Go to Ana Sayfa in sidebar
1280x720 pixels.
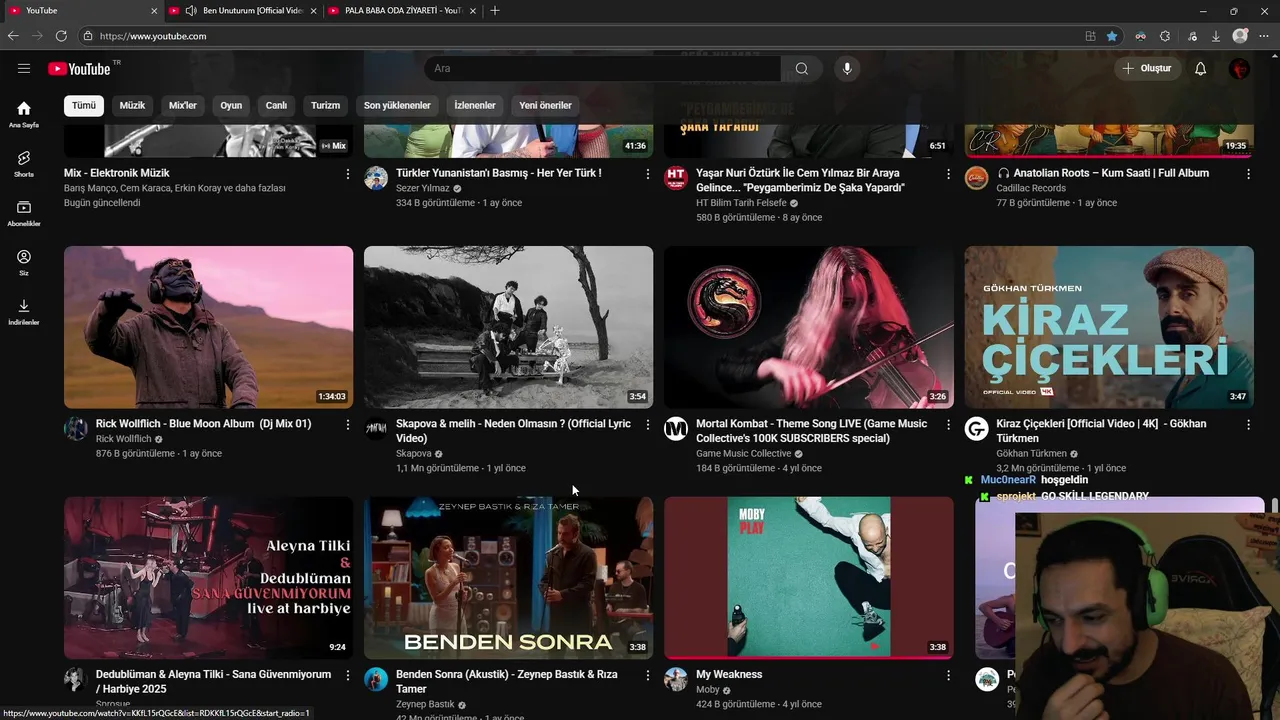(x=24, y=114)
